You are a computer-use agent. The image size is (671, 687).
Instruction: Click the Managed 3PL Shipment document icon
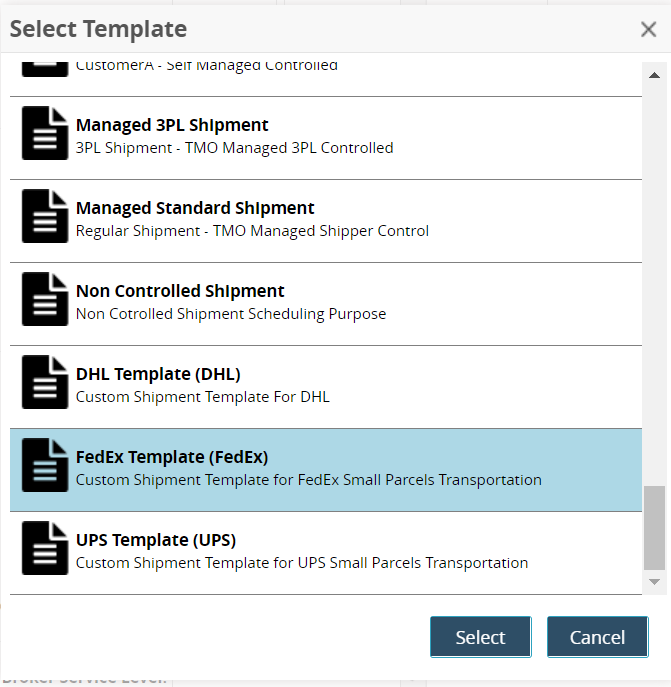(46, 134)
